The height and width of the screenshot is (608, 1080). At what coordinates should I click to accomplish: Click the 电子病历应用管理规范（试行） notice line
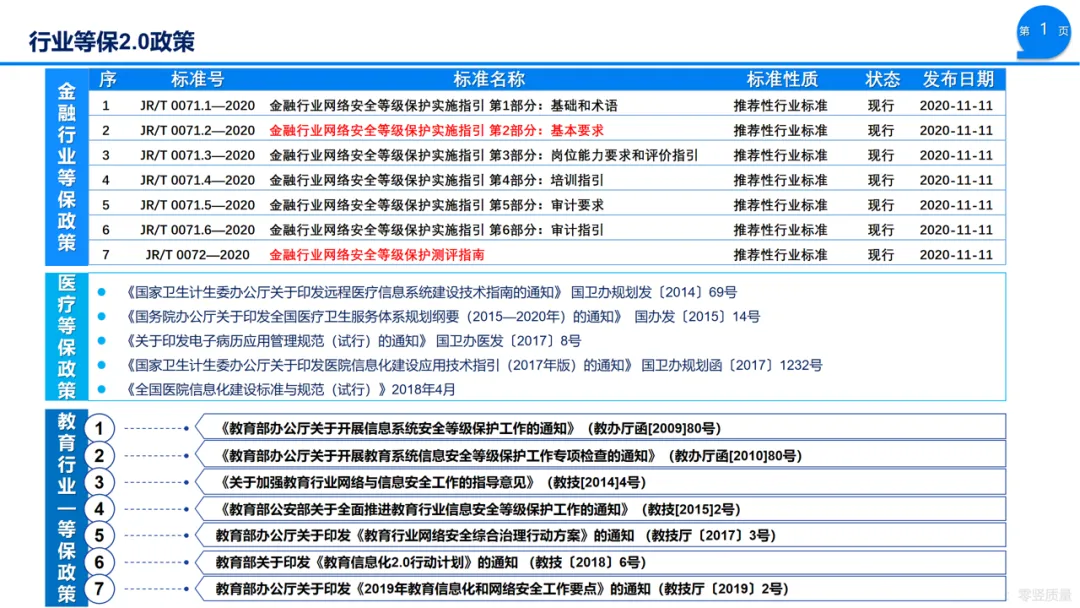(x=352, y=340)
